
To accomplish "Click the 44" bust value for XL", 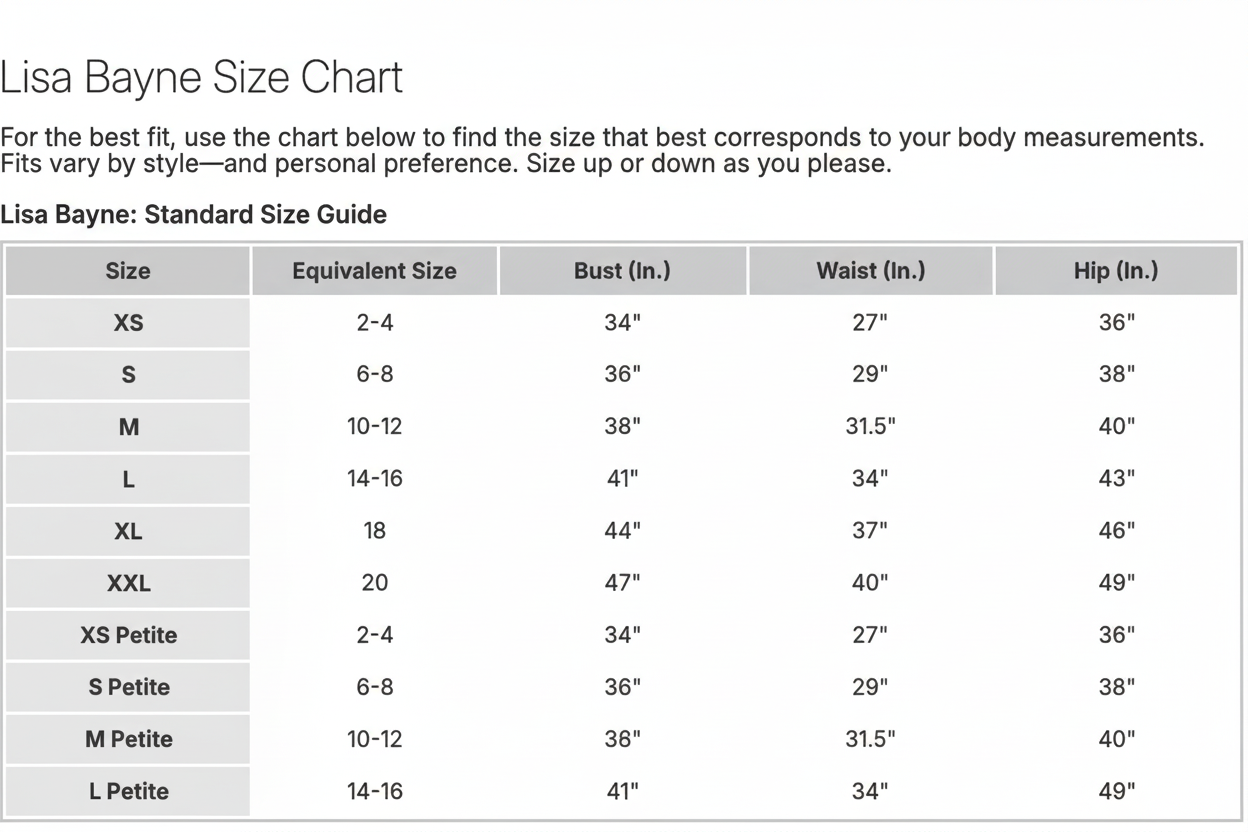I will point(622,531).
